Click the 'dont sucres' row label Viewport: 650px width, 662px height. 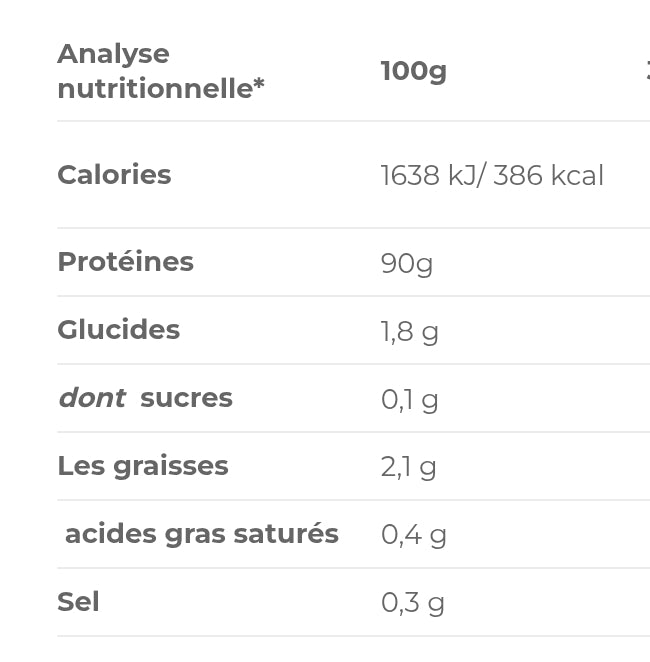tap(146, 398)
